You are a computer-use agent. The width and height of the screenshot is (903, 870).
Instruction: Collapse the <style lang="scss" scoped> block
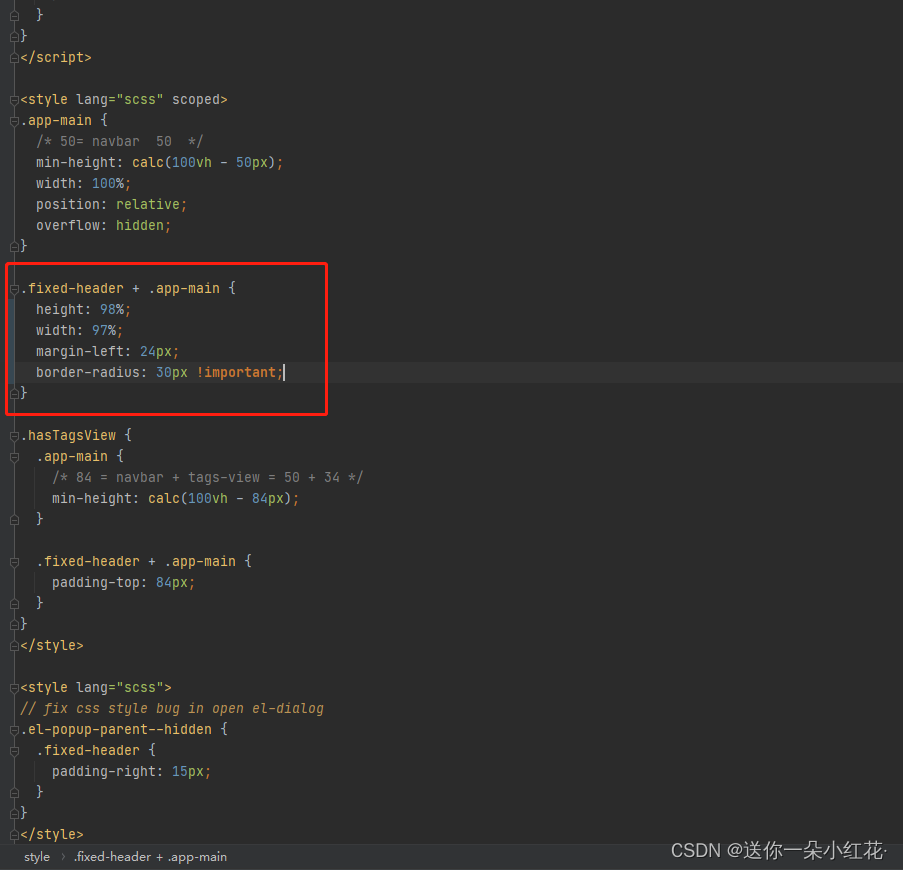click(14, 100)
